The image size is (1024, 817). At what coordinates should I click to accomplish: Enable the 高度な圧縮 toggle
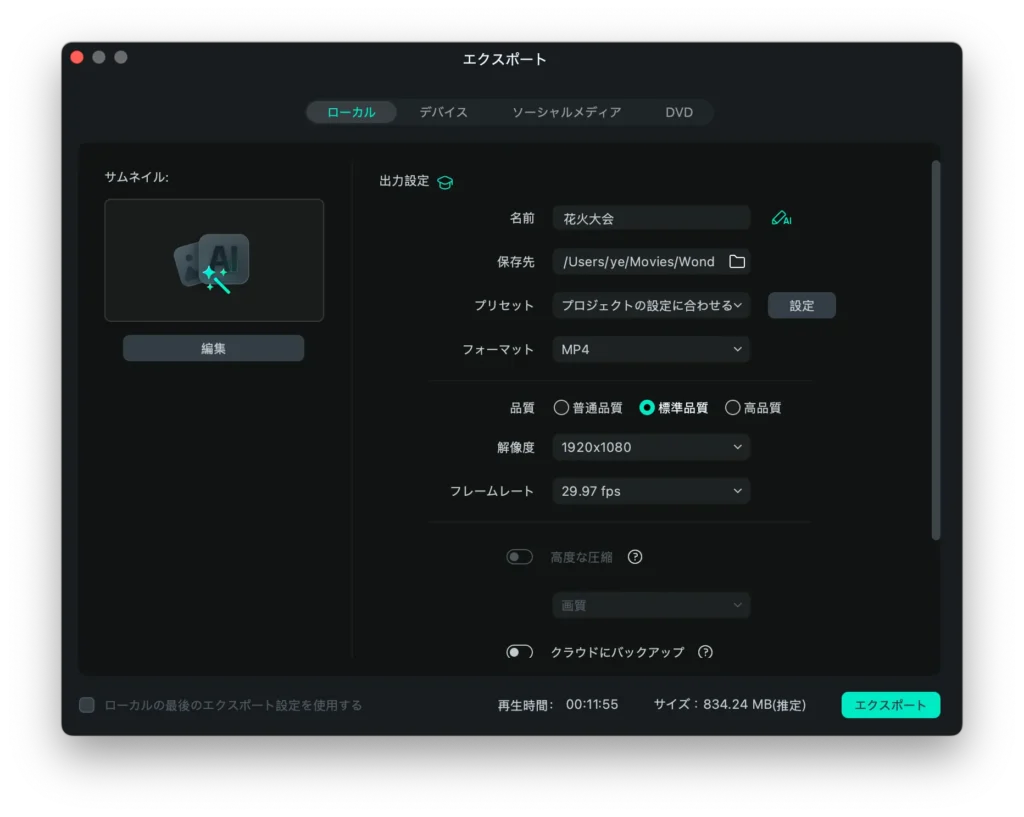pyautogui.click(x=519, y=556)
